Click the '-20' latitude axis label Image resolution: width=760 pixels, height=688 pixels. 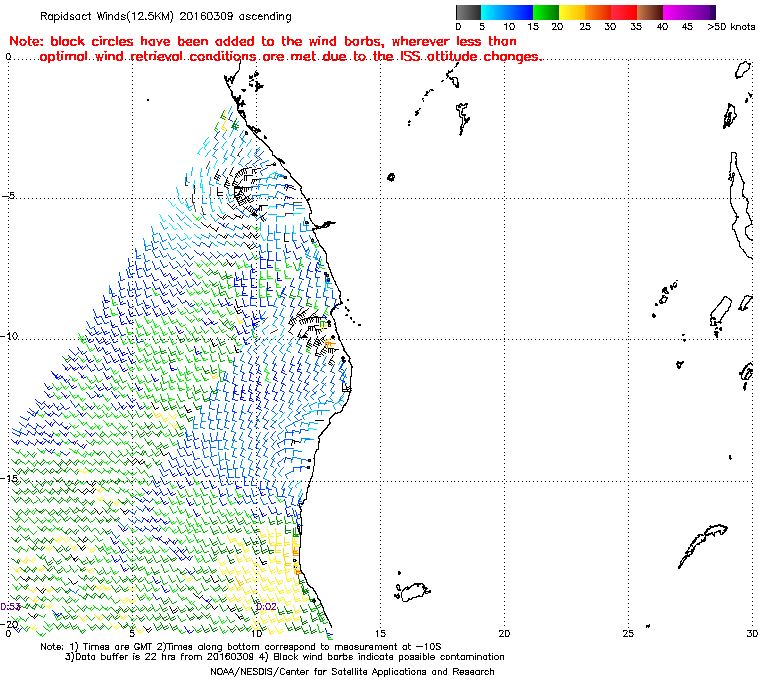(10, 624)
